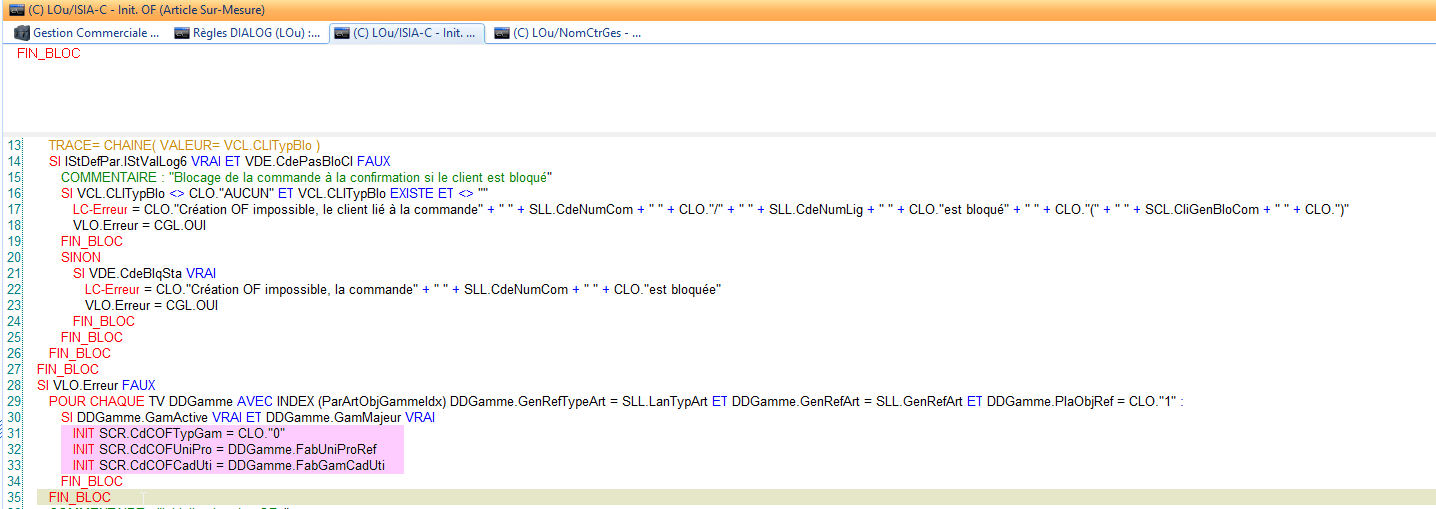Image resolution: width=1436 pixels, height=509 pixels.
Task: Click the POUR CHAQUE TV DDGamme statement
Action: (x=300, y=401)
